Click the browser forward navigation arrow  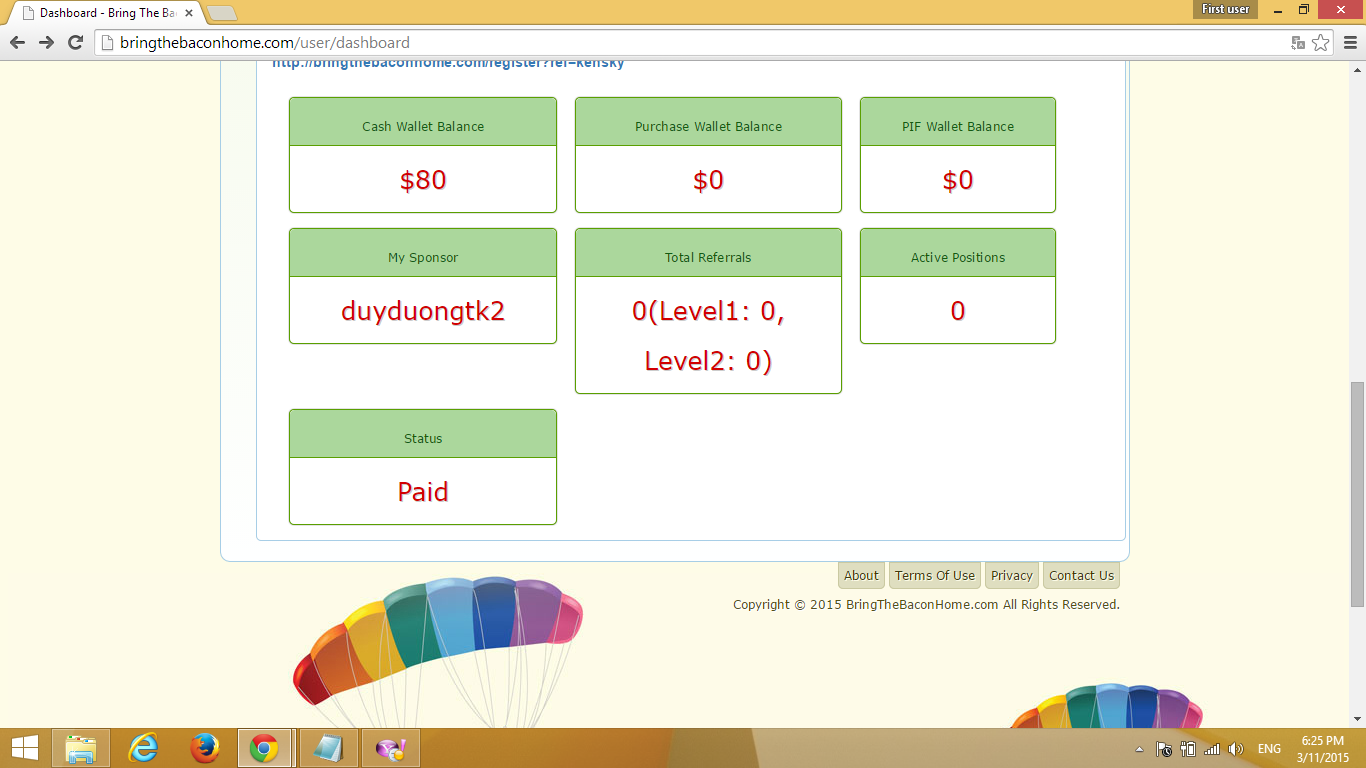click(44, 44)
